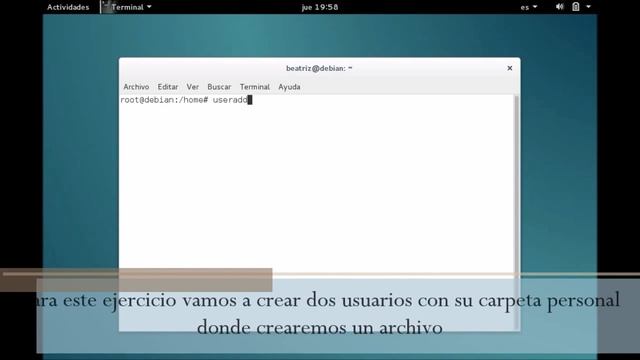
Task: Click the volume speaker icon
Action: (x=560, y=7)
